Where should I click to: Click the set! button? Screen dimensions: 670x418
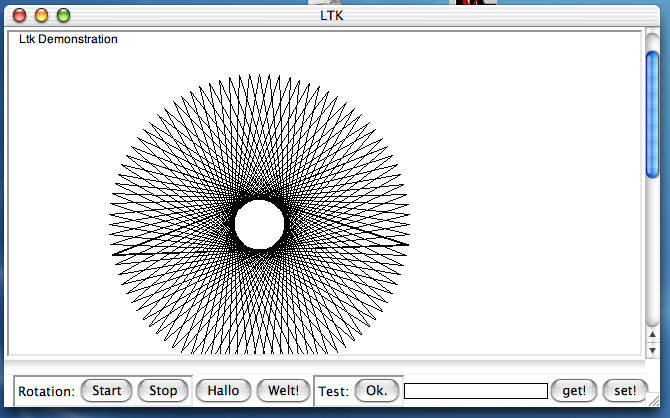coord(625,391)
